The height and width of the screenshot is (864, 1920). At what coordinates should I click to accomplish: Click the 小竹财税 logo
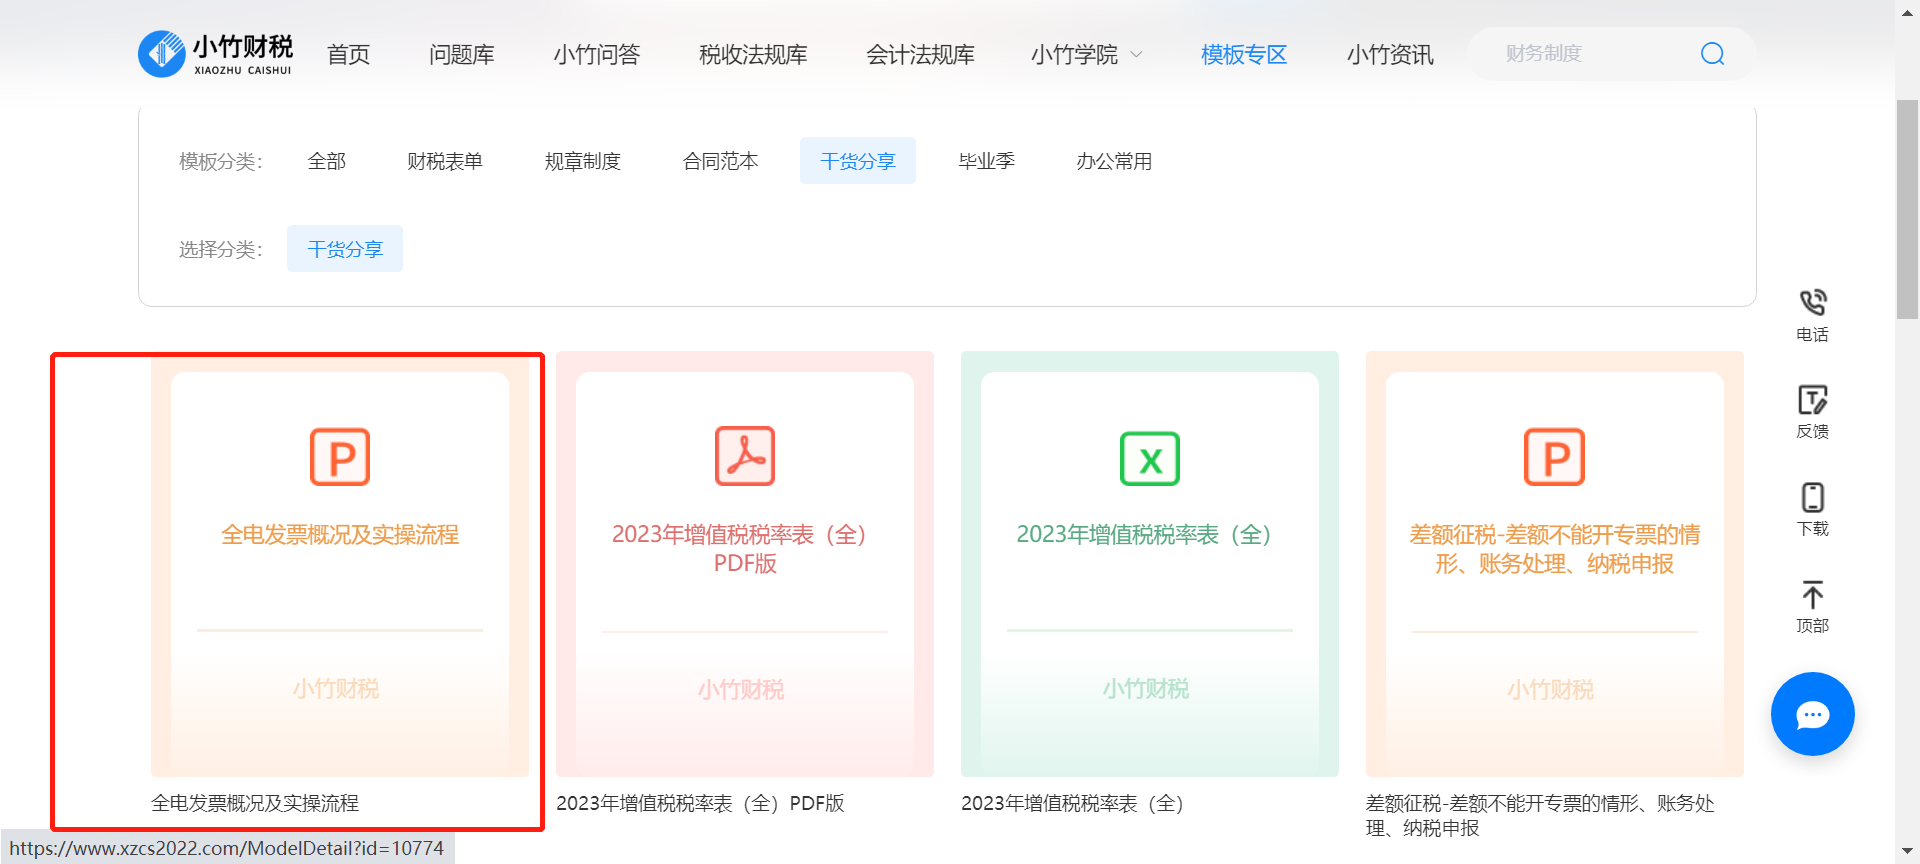click(216, 54)
